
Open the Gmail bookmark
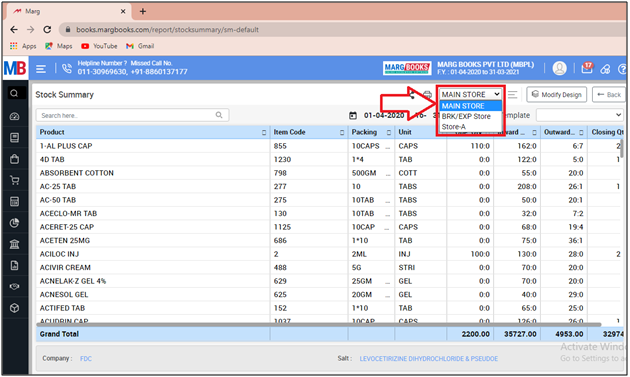point(140,46)
